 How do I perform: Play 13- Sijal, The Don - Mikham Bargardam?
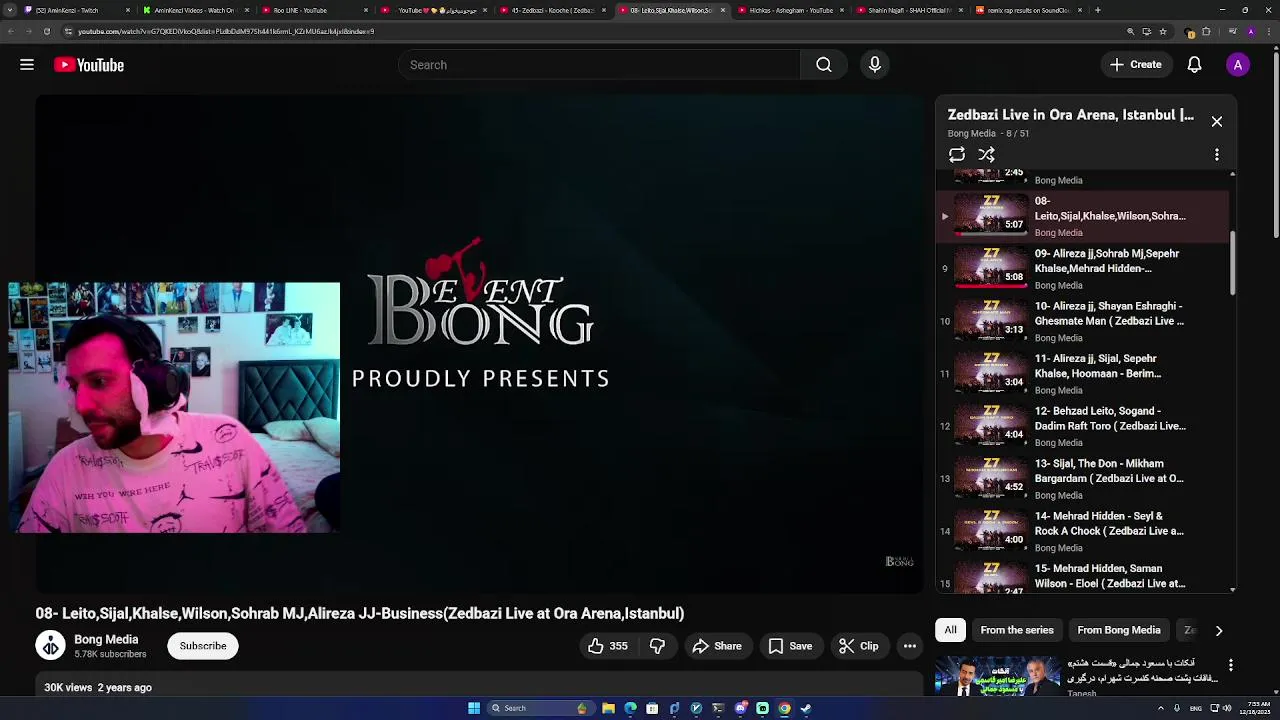click(x=1082, y=478)
